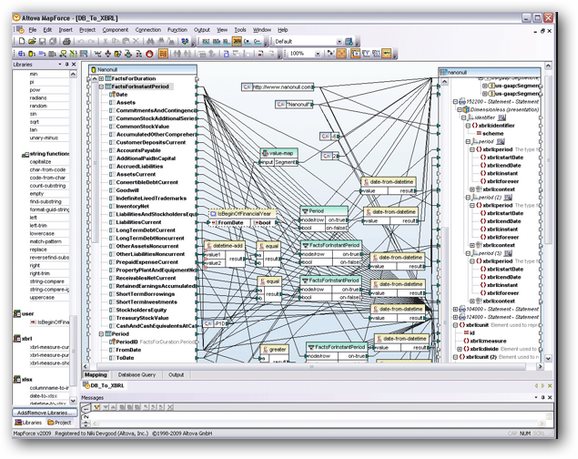The image size is (578, 459).
Task: Insert XML schema/file component icon
Action: point(22,54)
